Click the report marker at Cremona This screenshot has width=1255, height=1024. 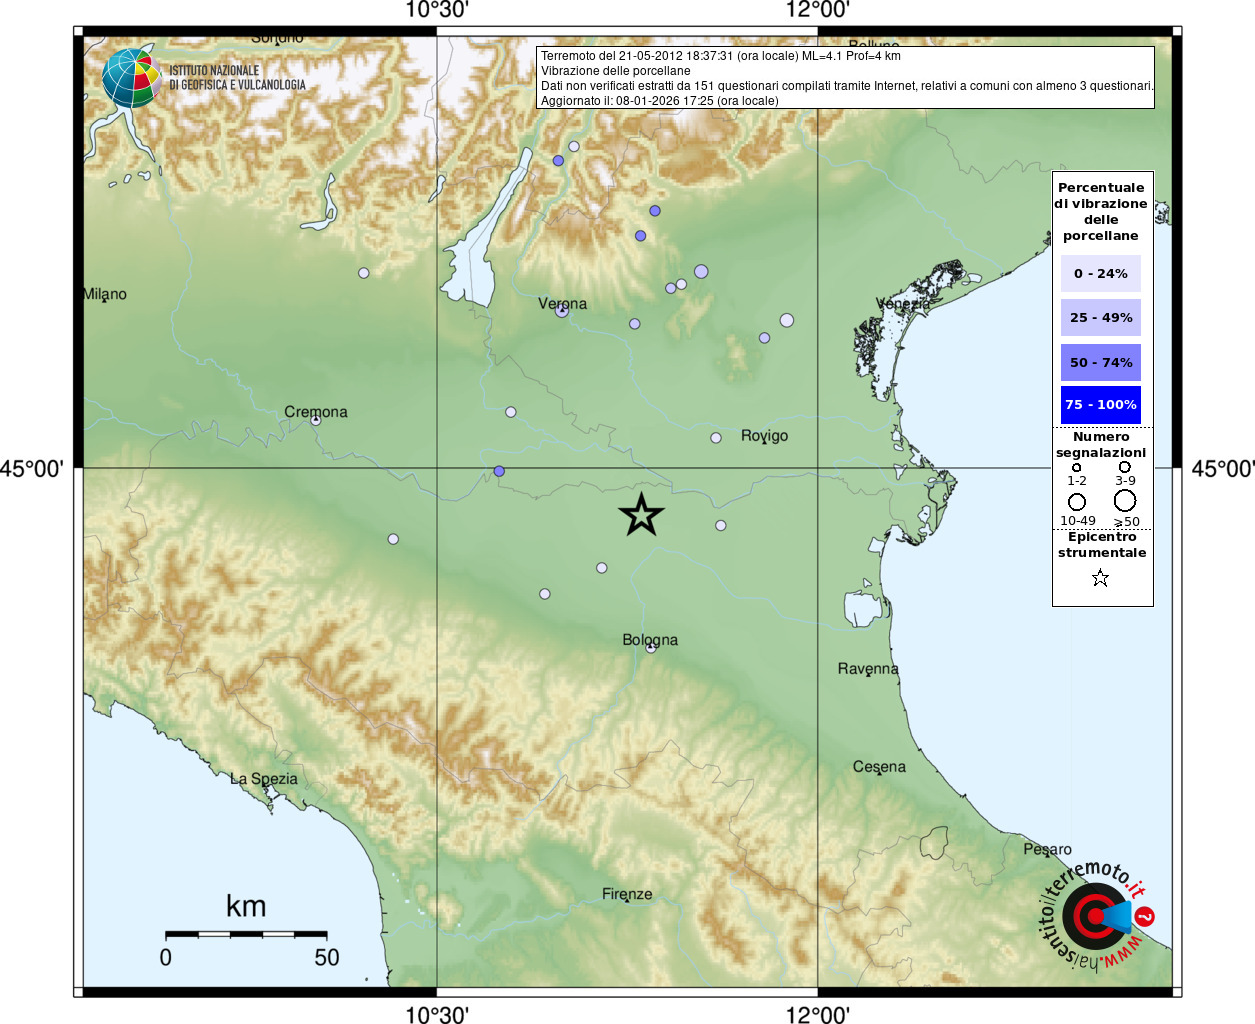316,420
